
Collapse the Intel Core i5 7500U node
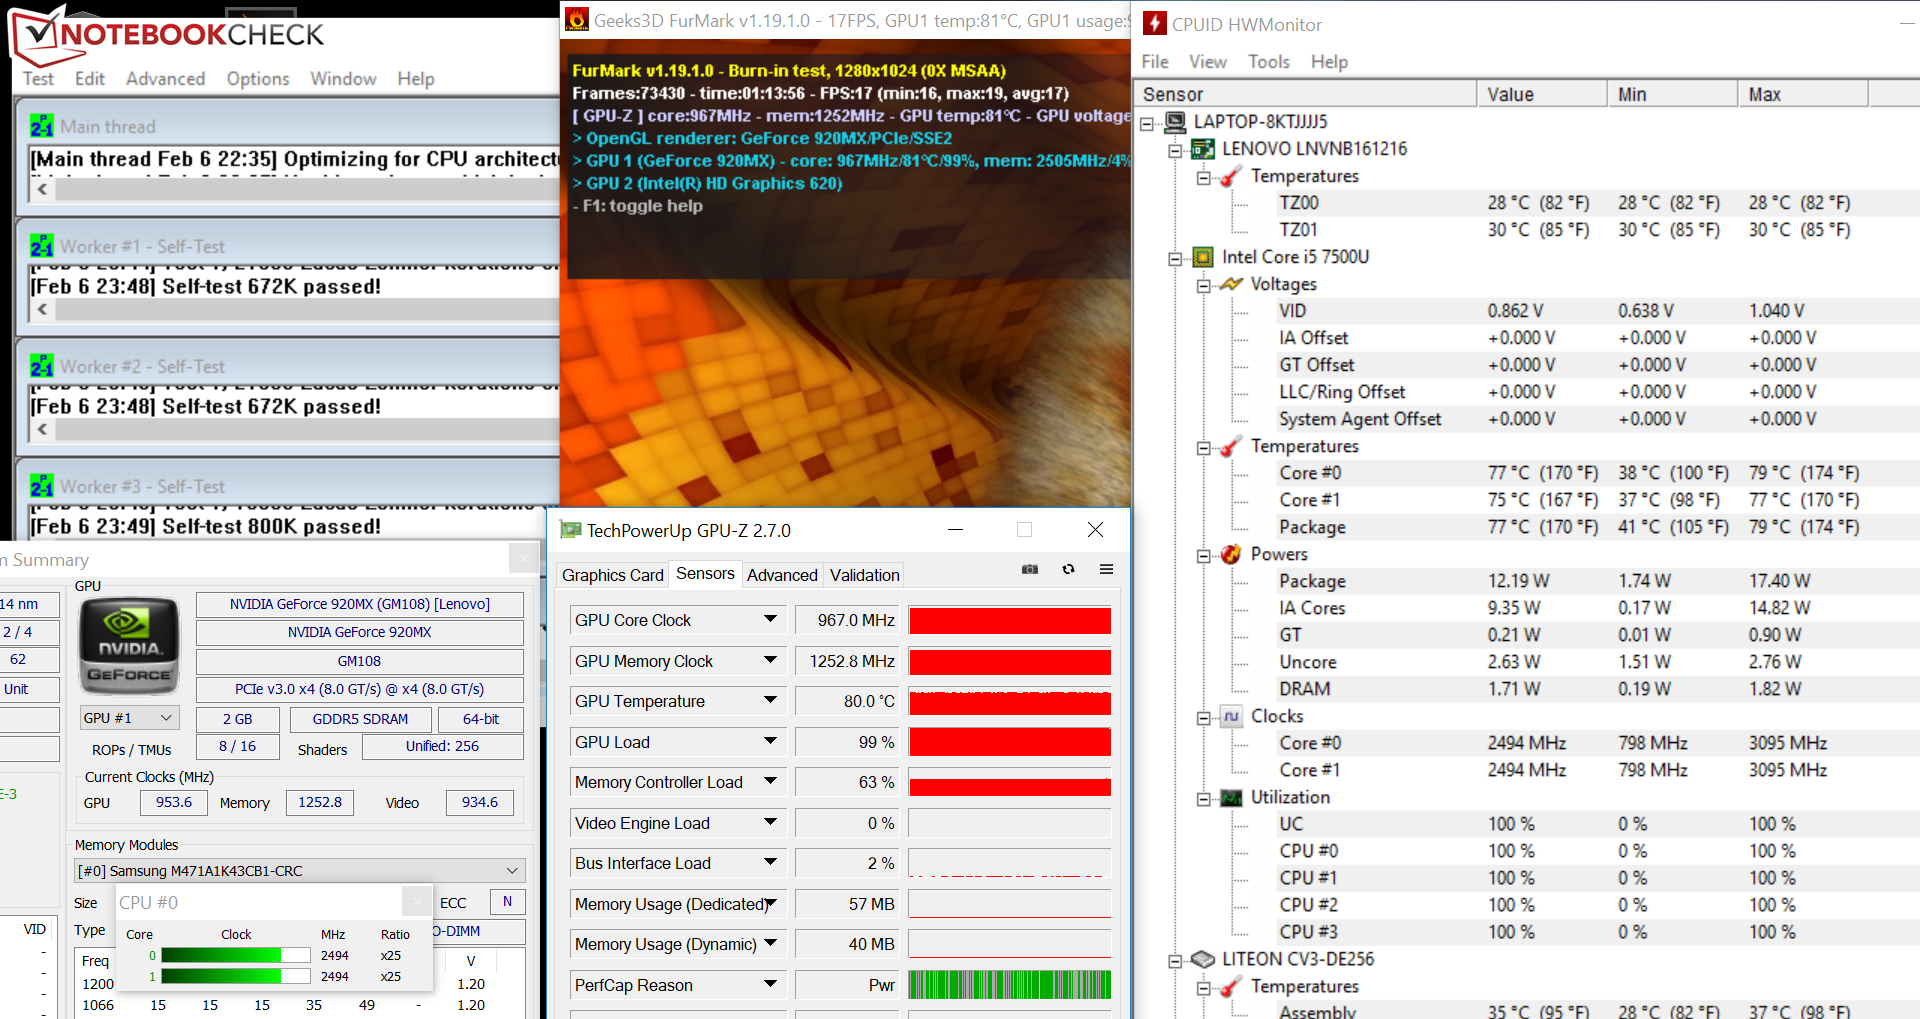[x=1175, y=258]
